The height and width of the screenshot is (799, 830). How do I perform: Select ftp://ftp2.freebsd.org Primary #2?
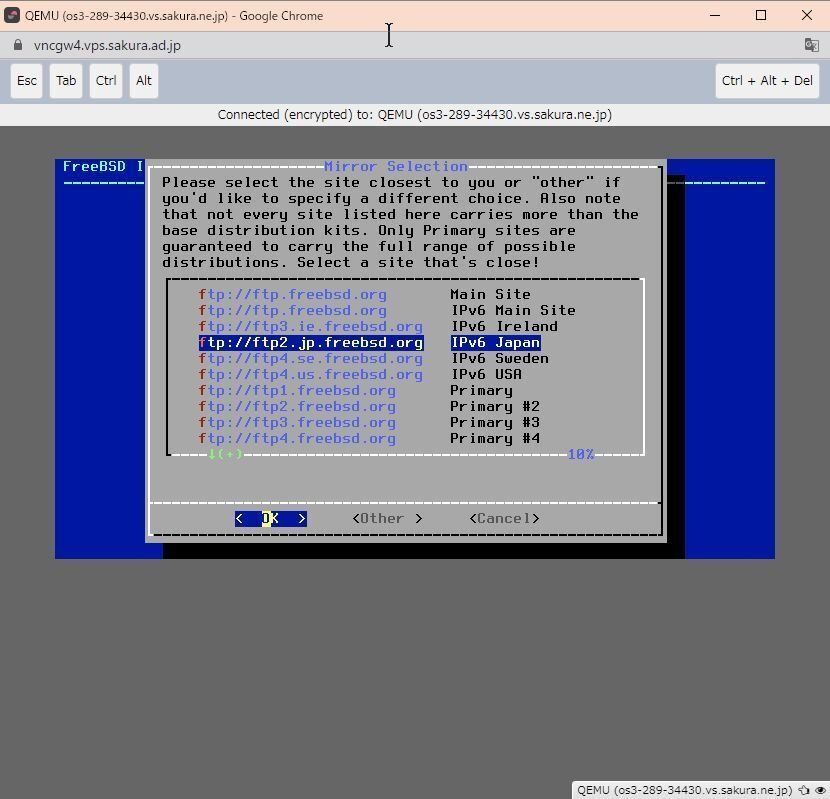(369, 407)
